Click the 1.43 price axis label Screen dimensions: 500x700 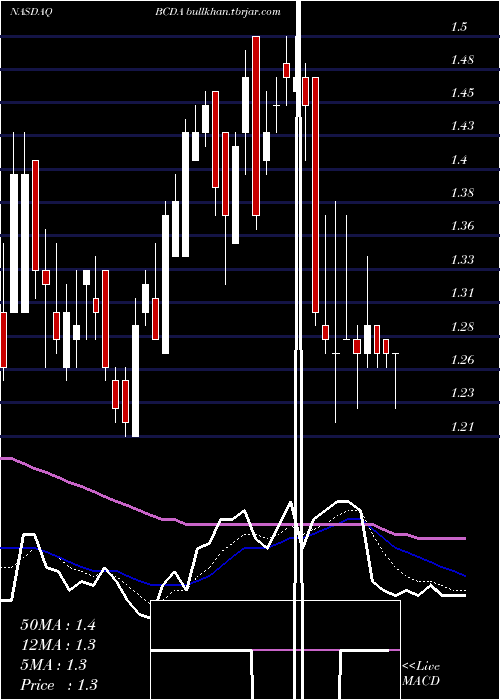pos(462,126)
